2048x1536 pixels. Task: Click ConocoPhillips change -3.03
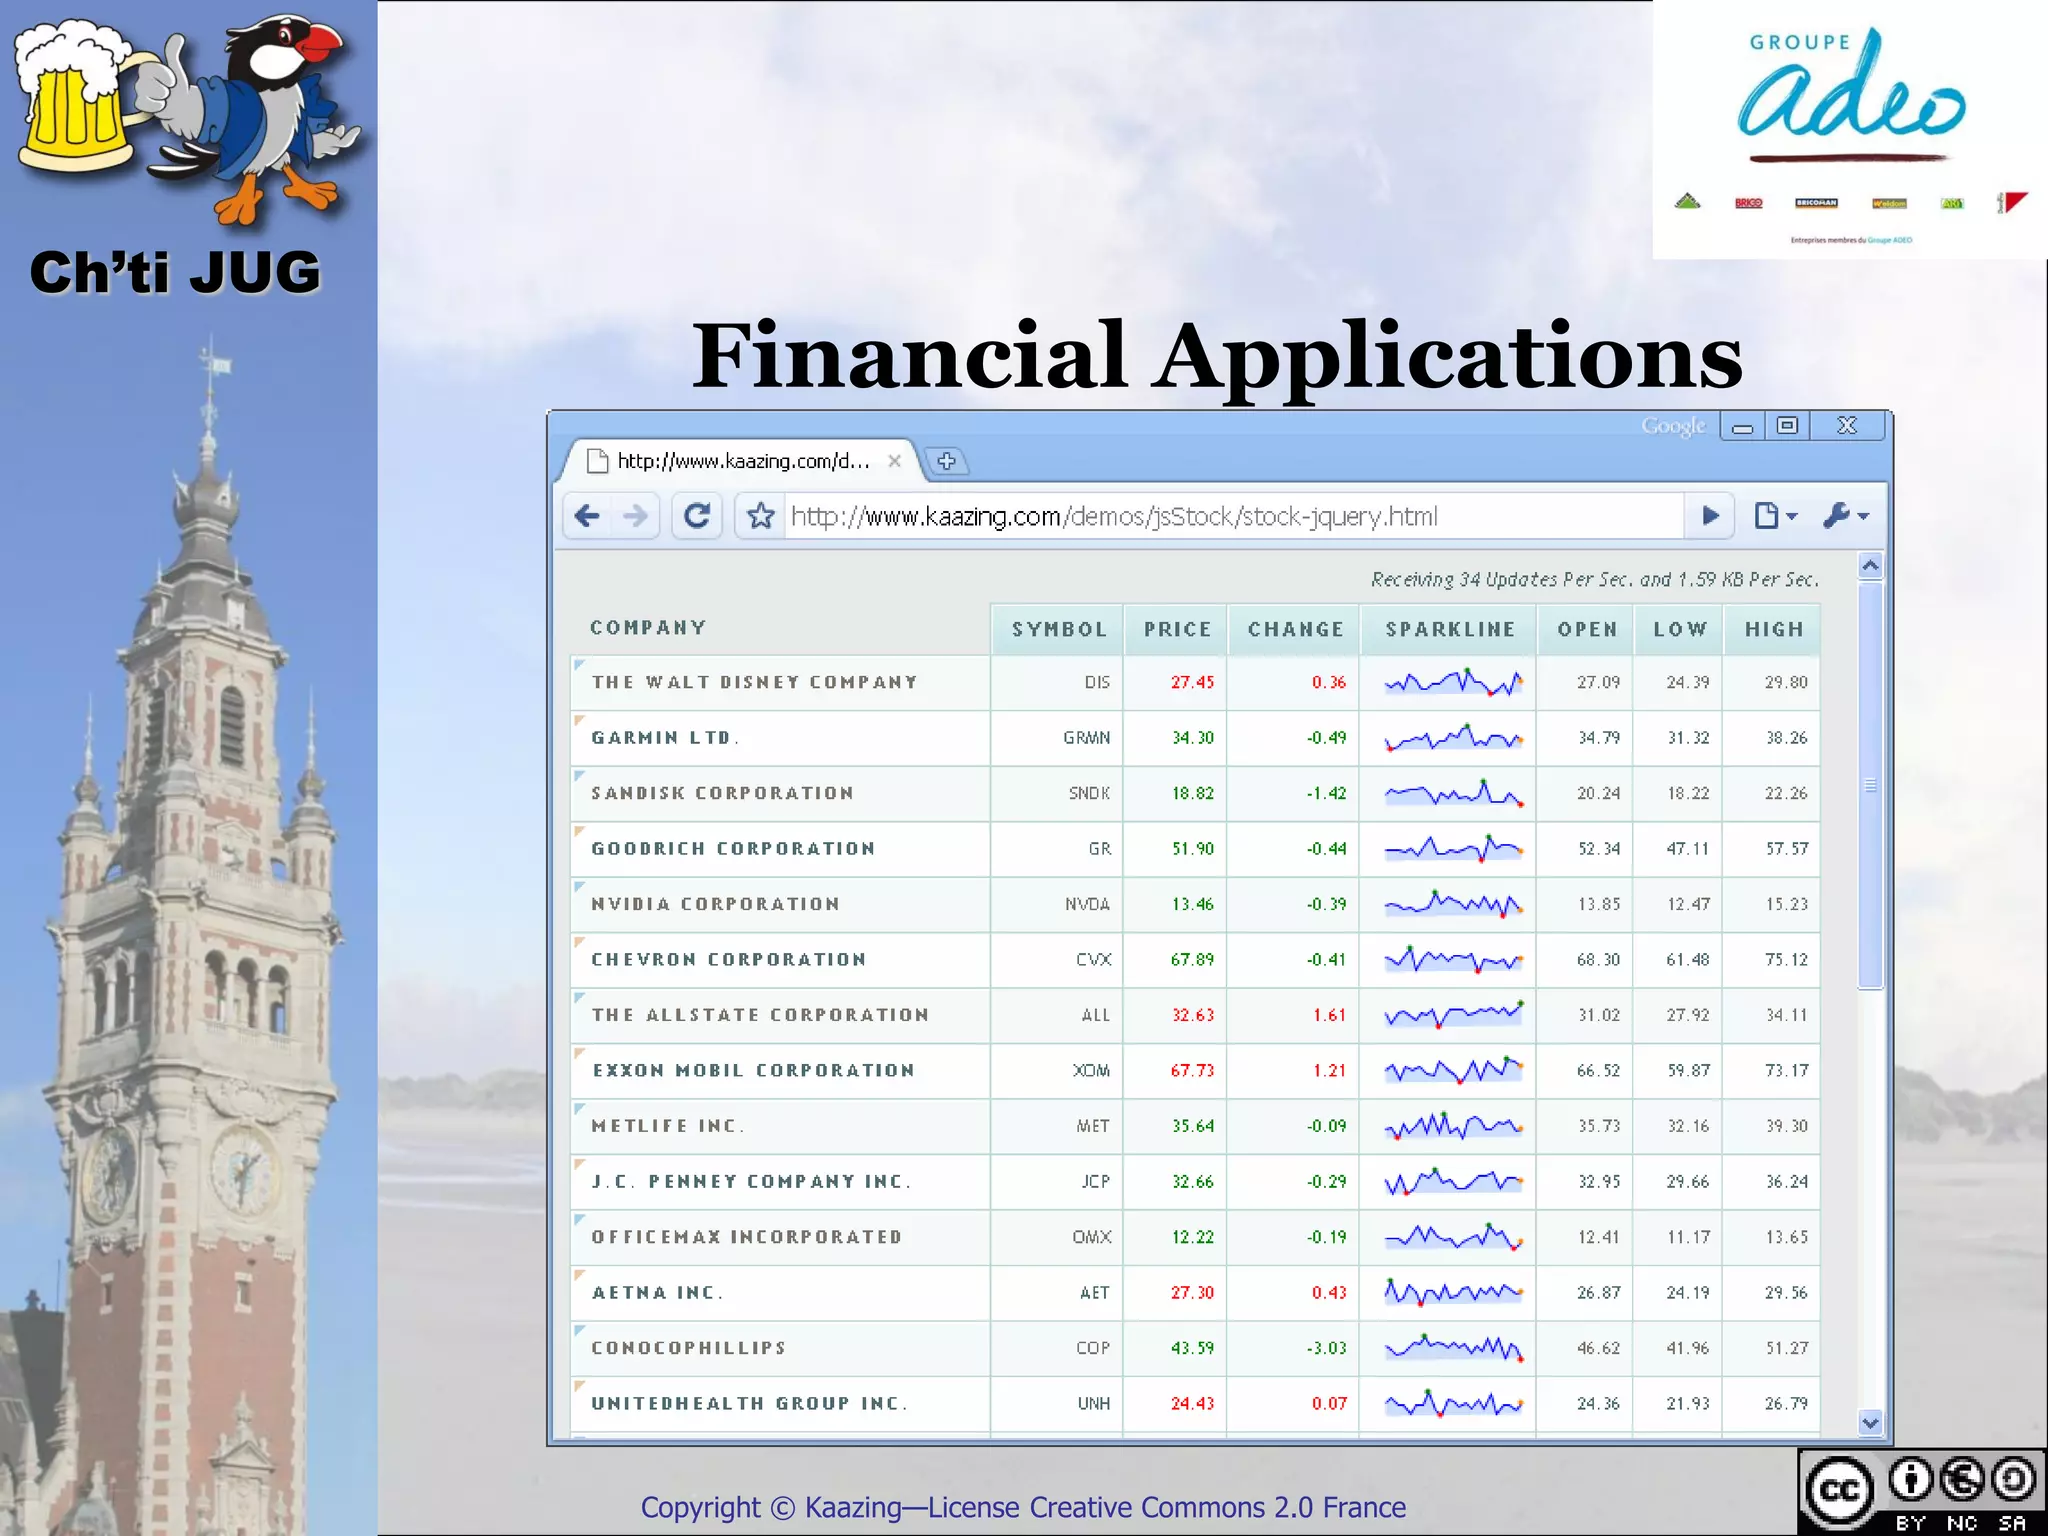click(1326, 1348)
